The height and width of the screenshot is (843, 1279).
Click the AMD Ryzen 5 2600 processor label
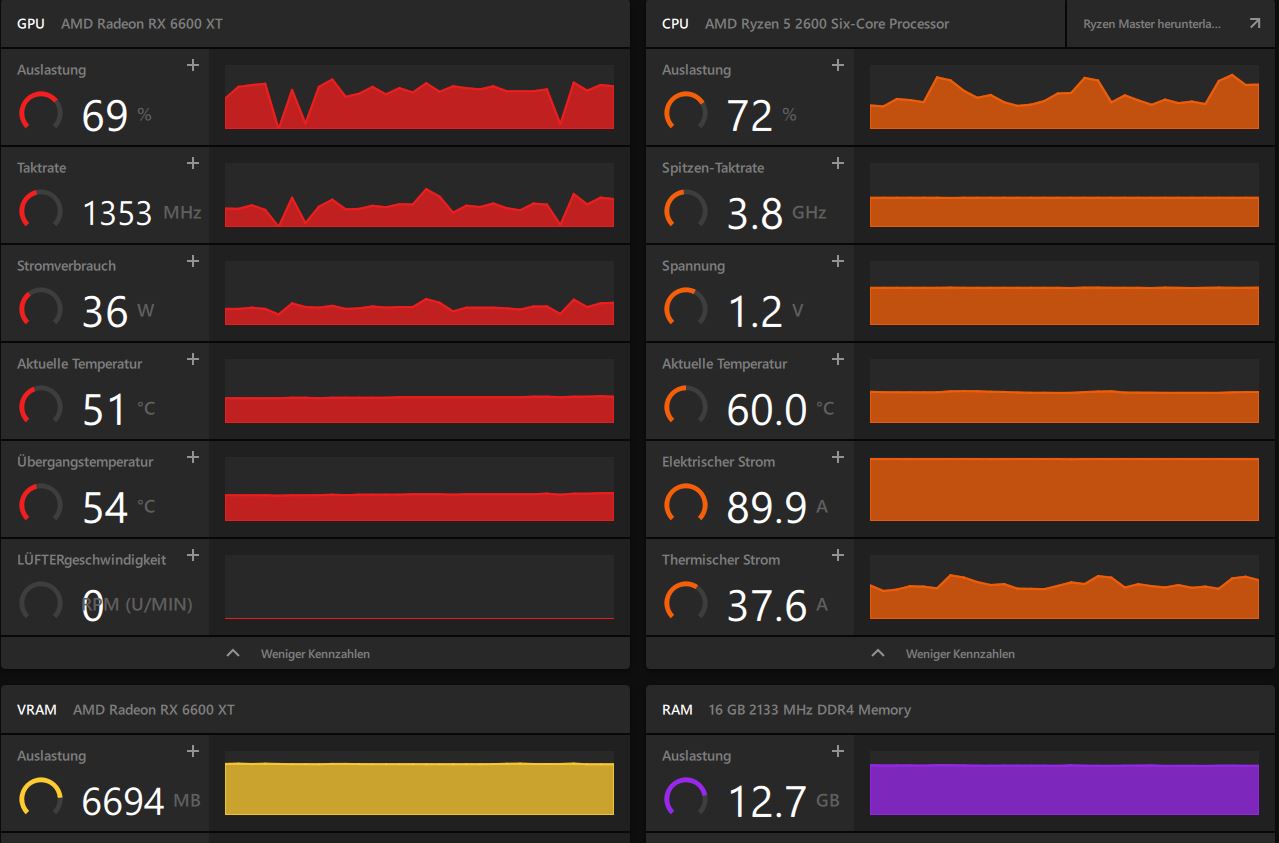pyautogui.click(x=827, y=23)
